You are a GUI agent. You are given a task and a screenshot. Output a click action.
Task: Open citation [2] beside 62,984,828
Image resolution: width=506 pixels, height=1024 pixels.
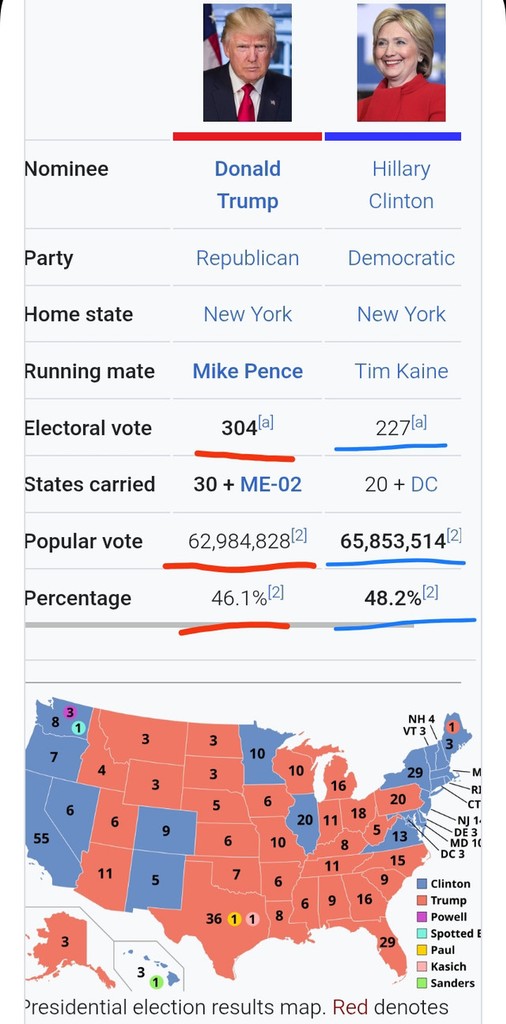pos(299,537)
